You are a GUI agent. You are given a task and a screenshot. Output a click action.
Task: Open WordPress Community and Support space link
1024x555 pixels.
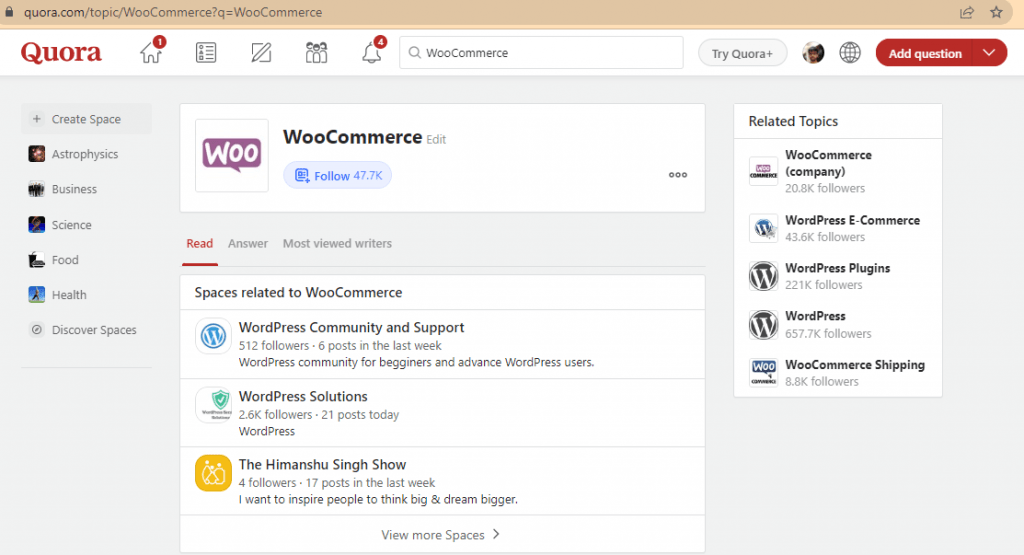[351, 328]
